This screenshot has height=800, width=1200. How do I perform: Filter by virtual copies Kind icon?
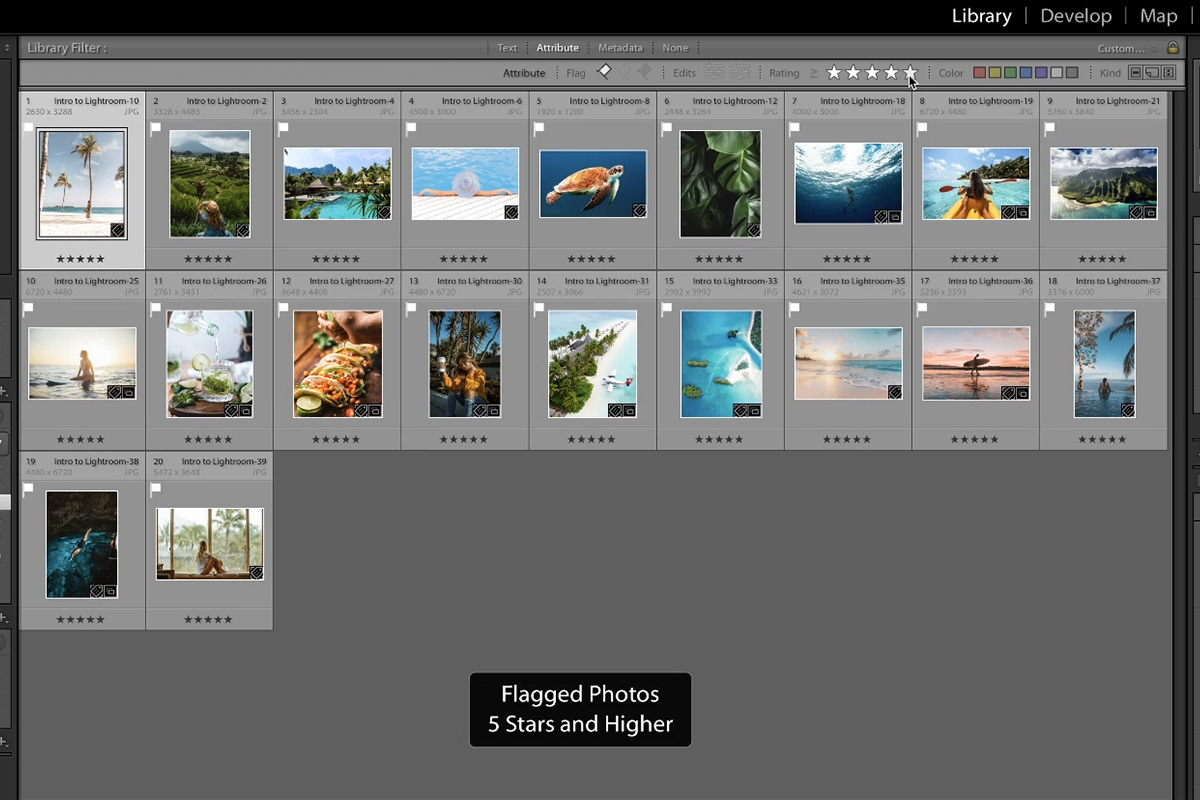(1152, 73)
